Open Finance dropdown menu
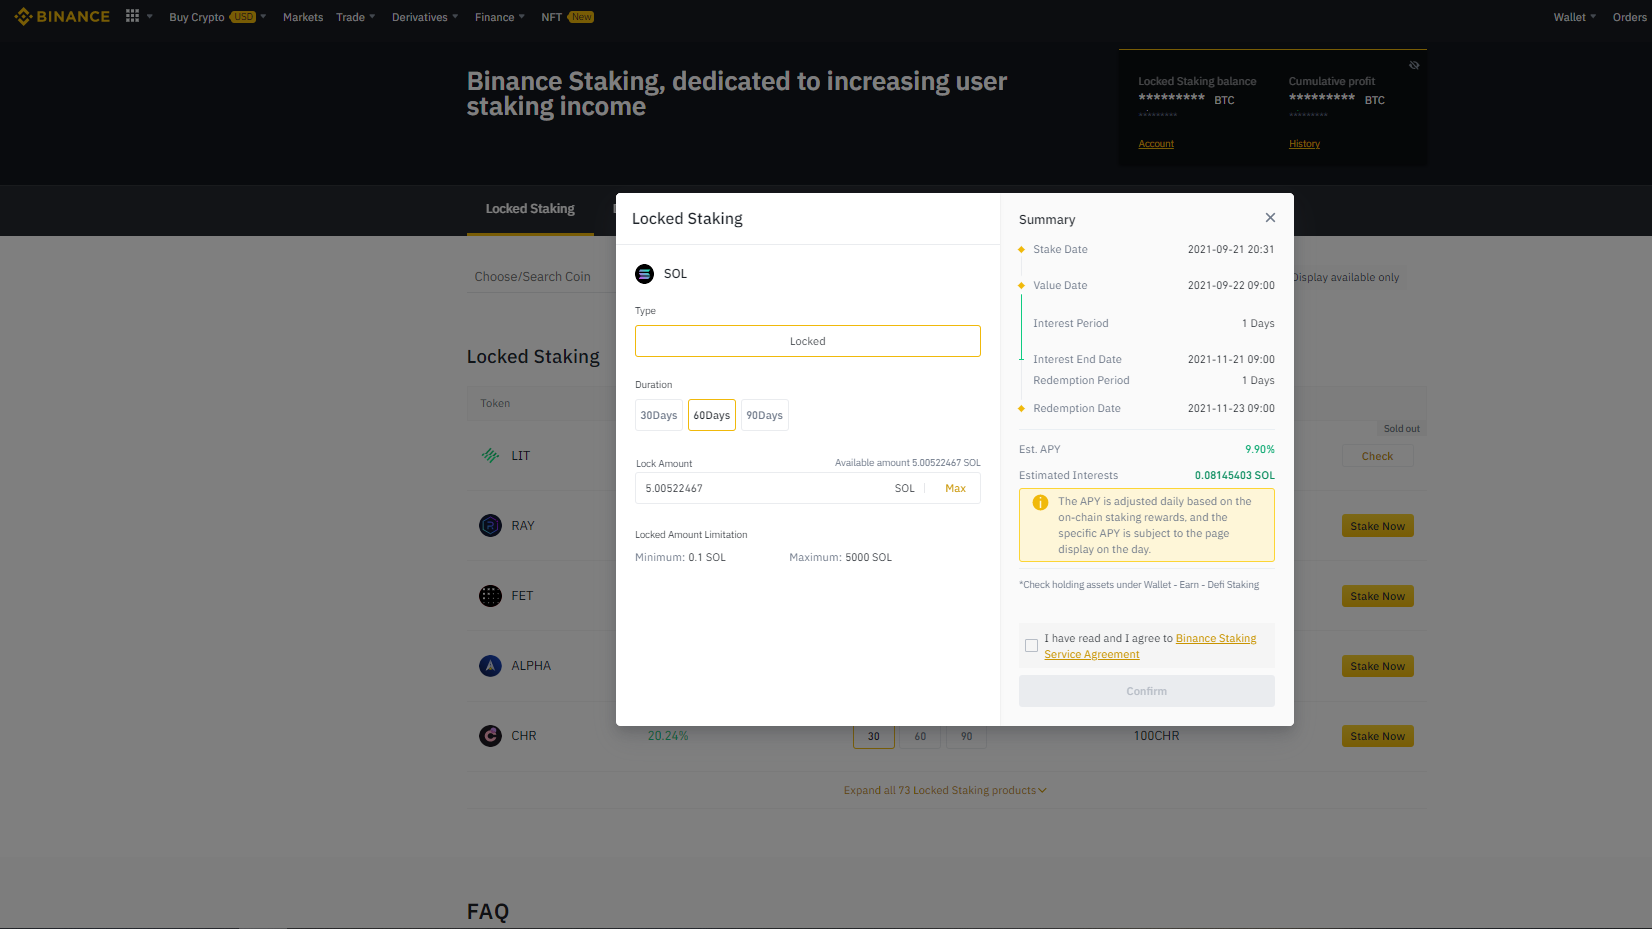The height and width of the screenshot is (929, 1652). (500, 17)
